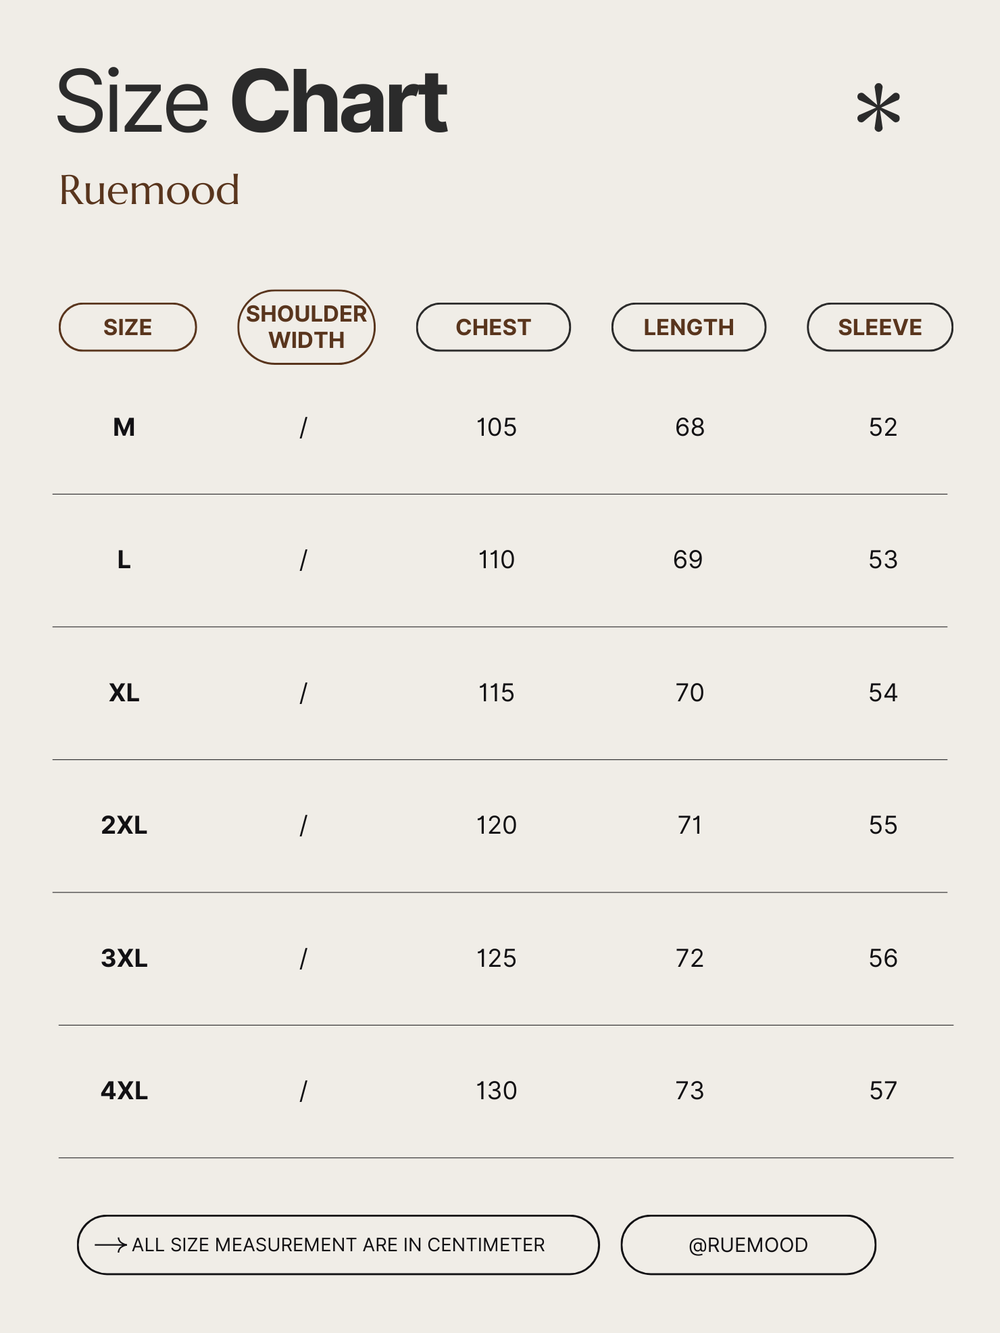The height and width of the screenshot is (1333, 1000).
Task: Select the 4XL size row label
Action: (124, 1091)
